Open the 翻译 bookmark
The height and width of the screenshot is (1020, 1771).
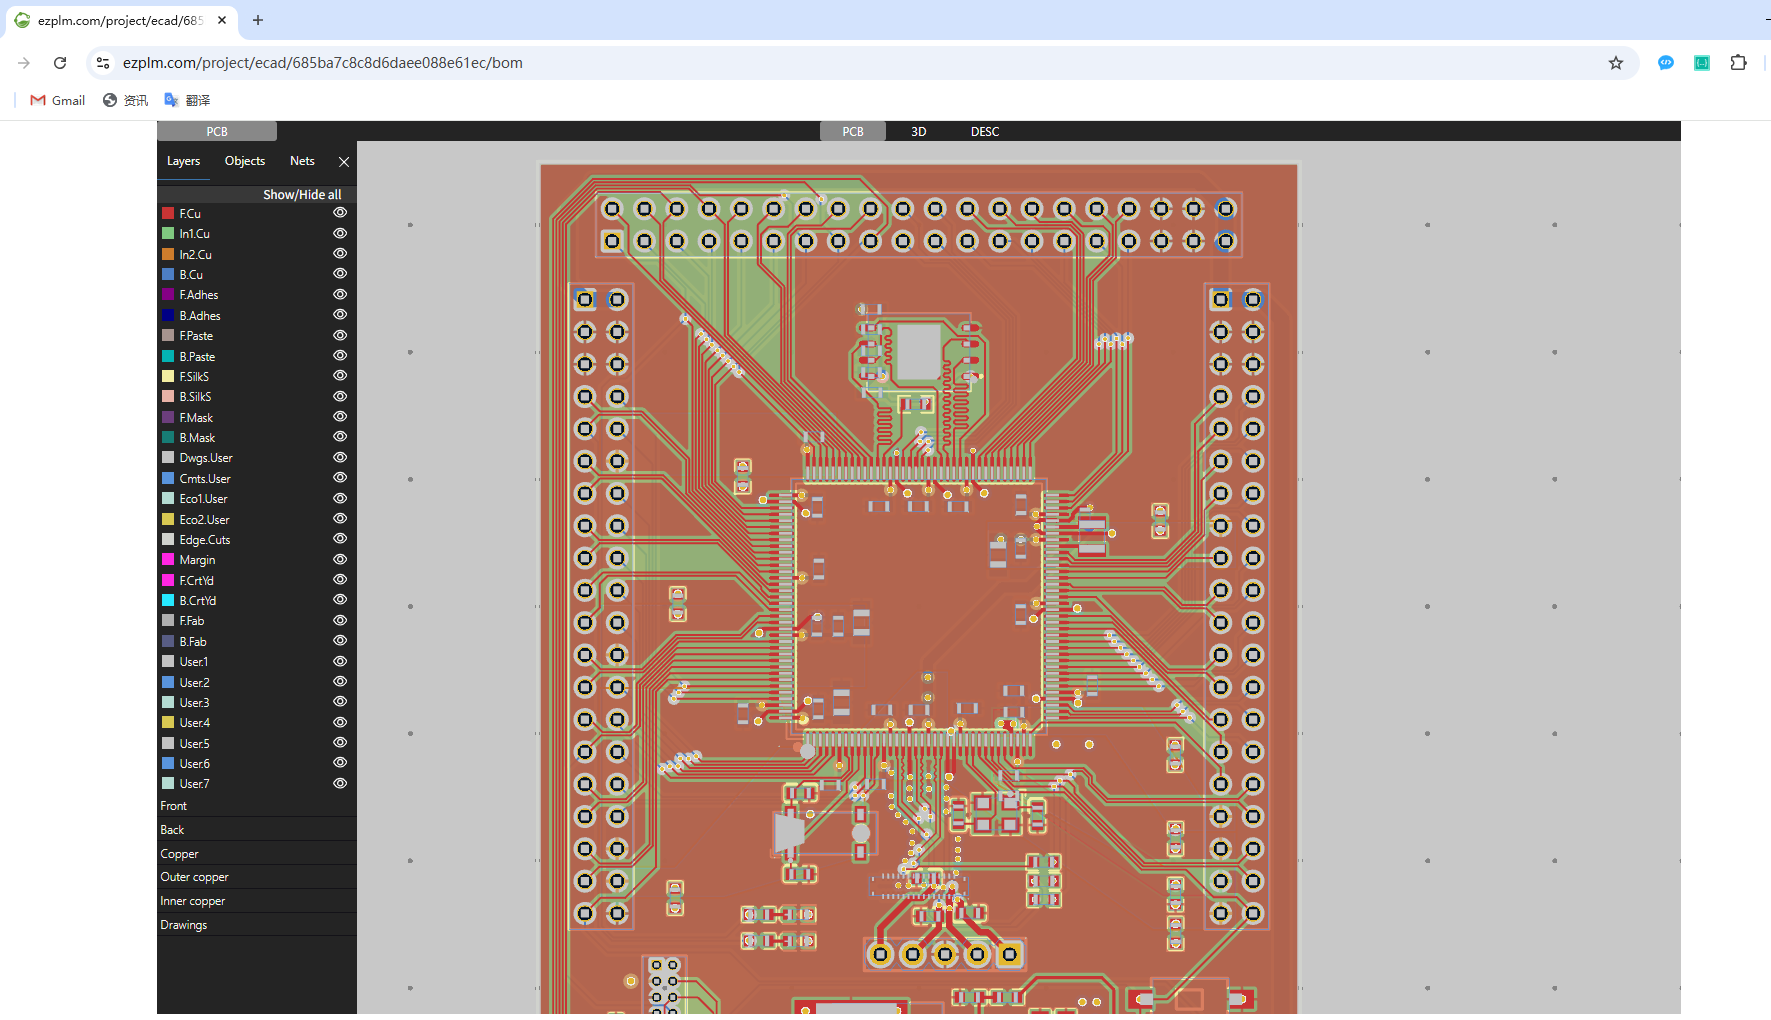(187, 100)
